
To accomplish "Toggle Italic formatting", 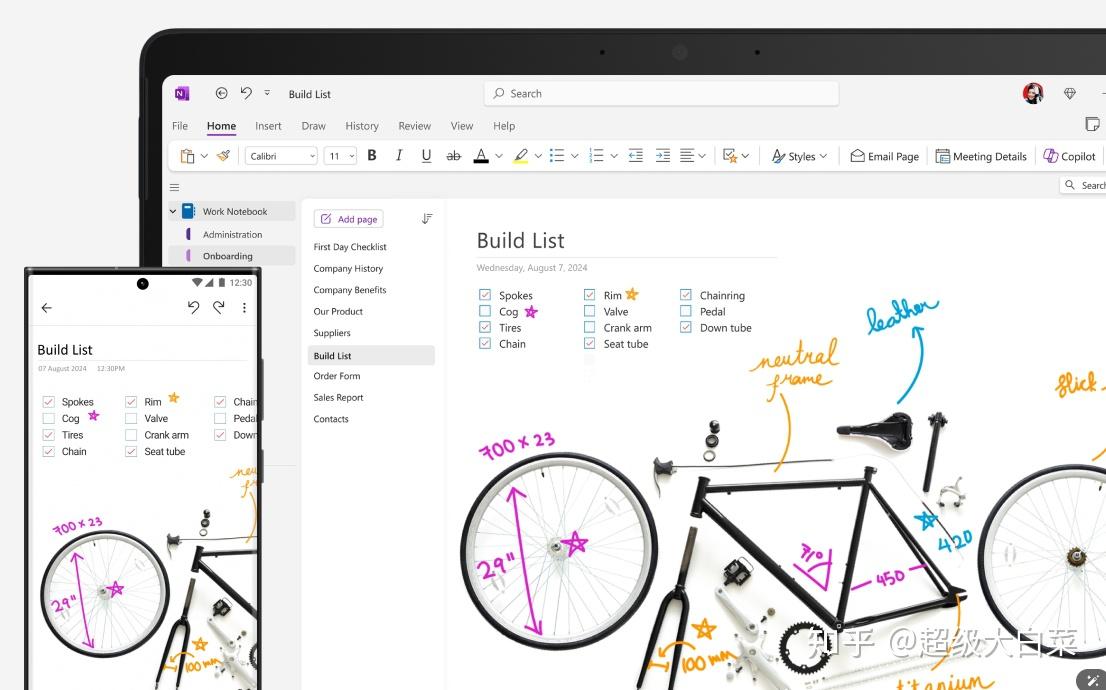I will [399, 156].
